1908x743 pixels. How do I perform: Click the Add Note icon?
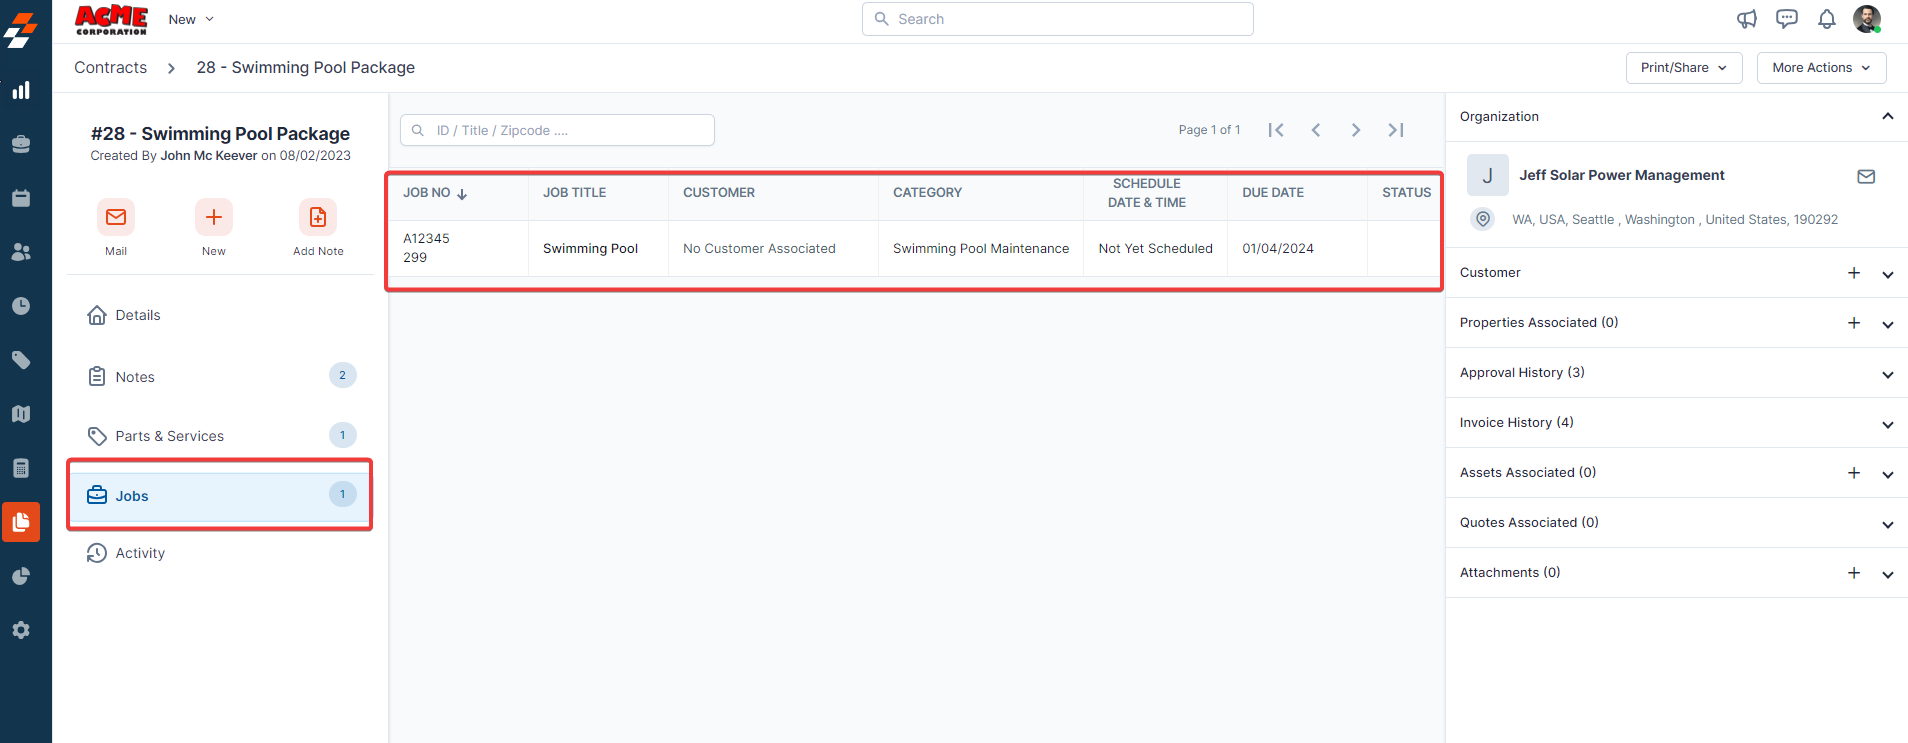click(317, 217)
